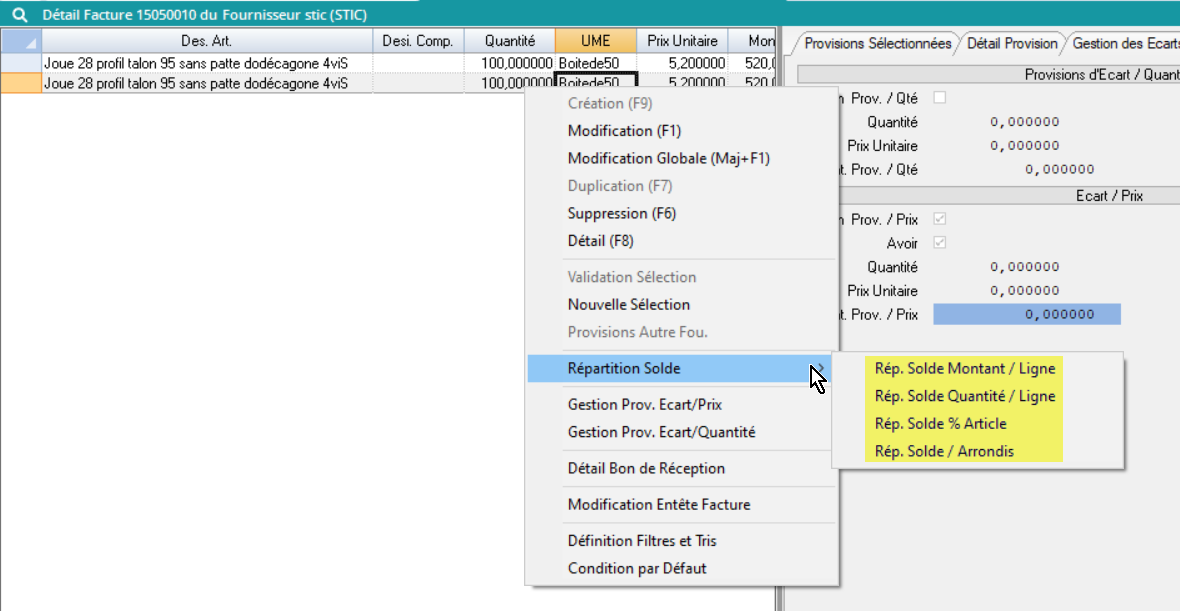This screenshot has width=1180, height=611.
Task: Click the grid select-all corner triangle
Action: pyautogui.click(x=21, y=41)
